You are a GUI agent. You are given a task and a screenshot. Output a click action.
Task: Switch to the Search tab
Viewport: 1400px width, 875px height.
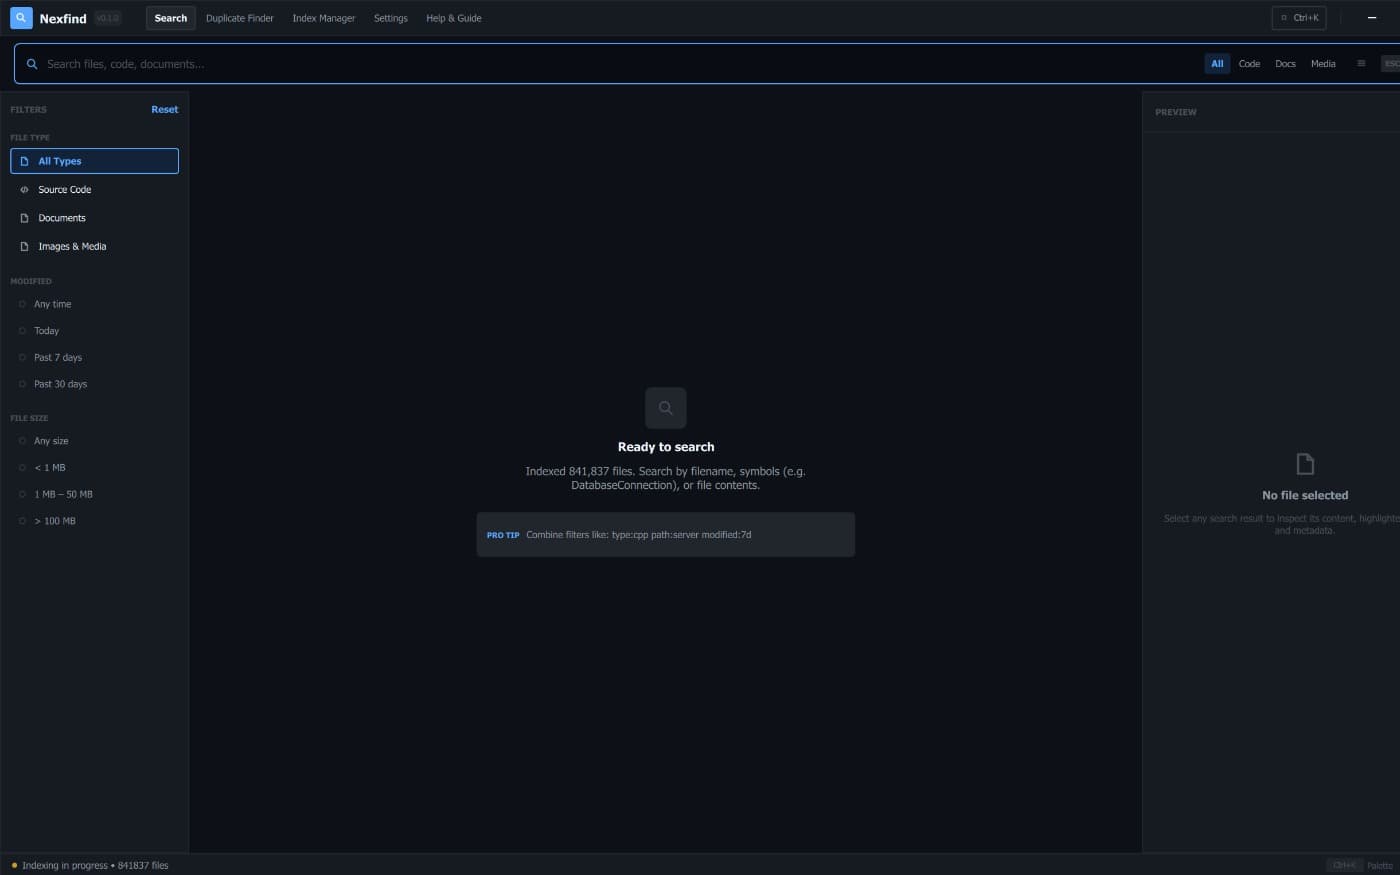click(171, 18)
